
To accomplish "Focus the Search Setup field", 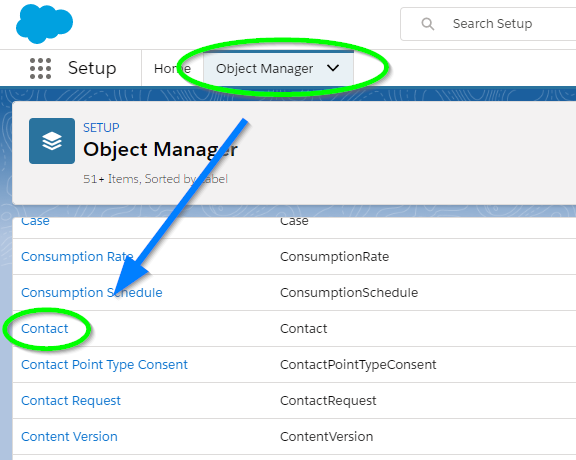I will tap(489, 24).
